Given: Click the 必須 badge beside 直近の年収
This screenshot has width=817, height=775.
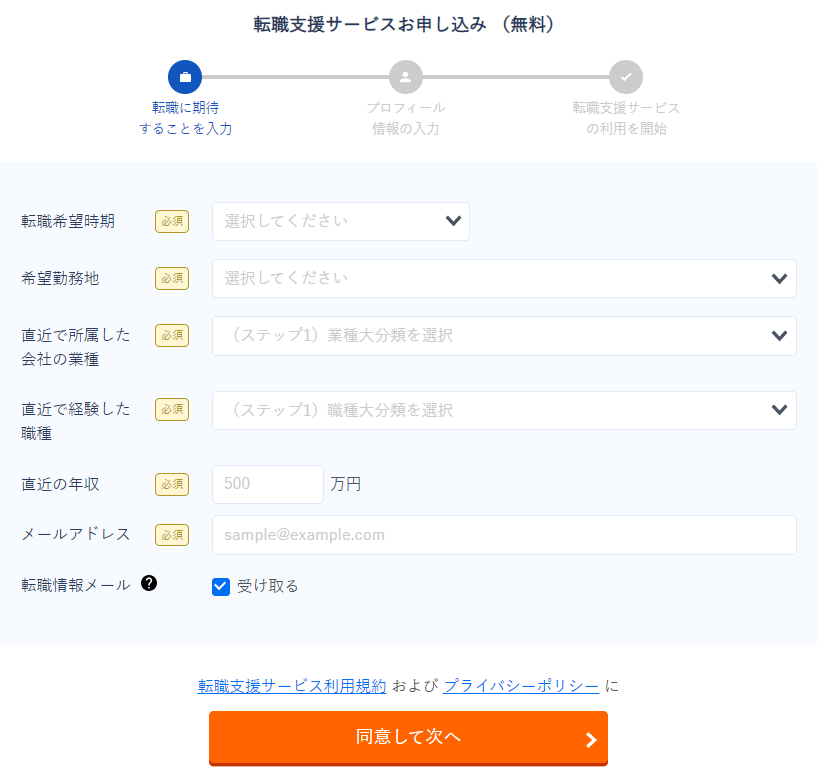Looking at the screenshot, I should [171, 484].
